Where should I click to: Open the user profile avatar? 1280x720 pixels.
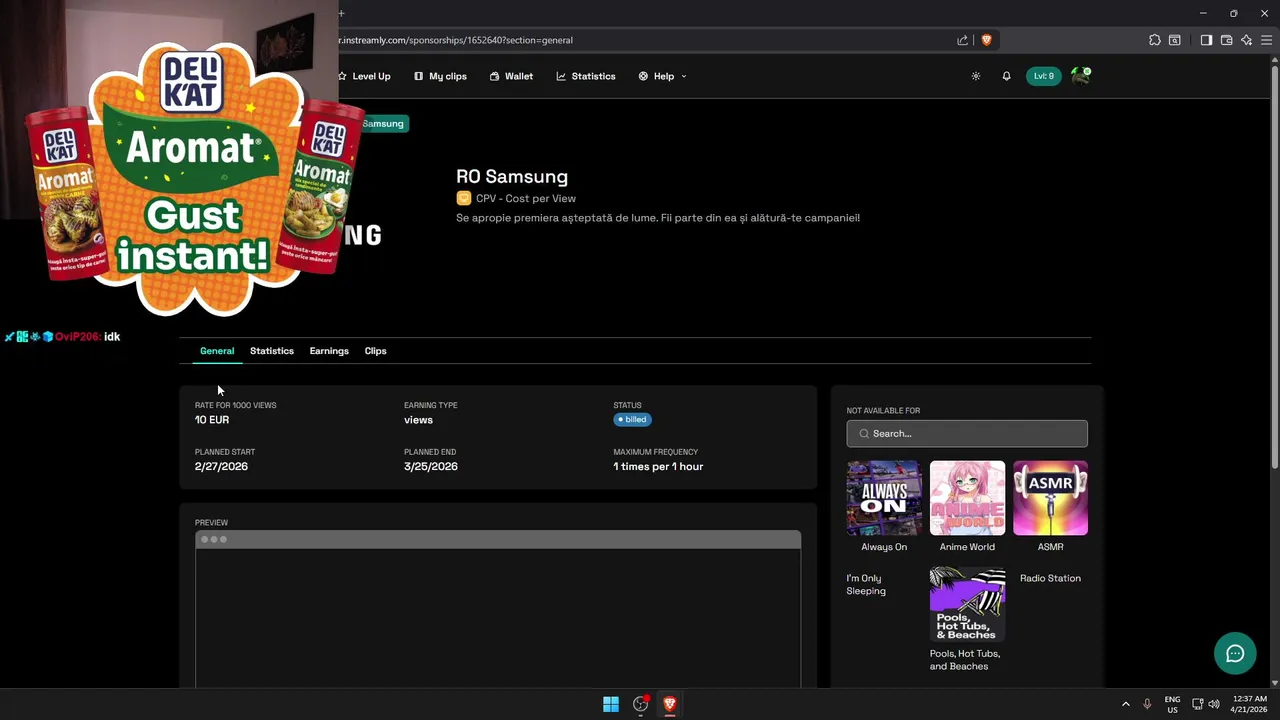pyautogui.click(x=1080, y=76)
